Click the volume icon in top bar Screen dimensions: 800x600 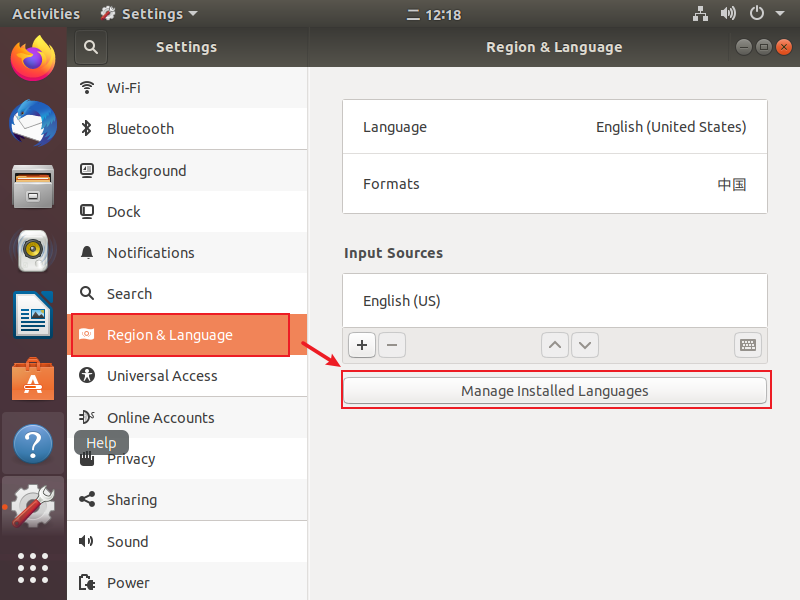pyautogui.click(x=728, y=14)
